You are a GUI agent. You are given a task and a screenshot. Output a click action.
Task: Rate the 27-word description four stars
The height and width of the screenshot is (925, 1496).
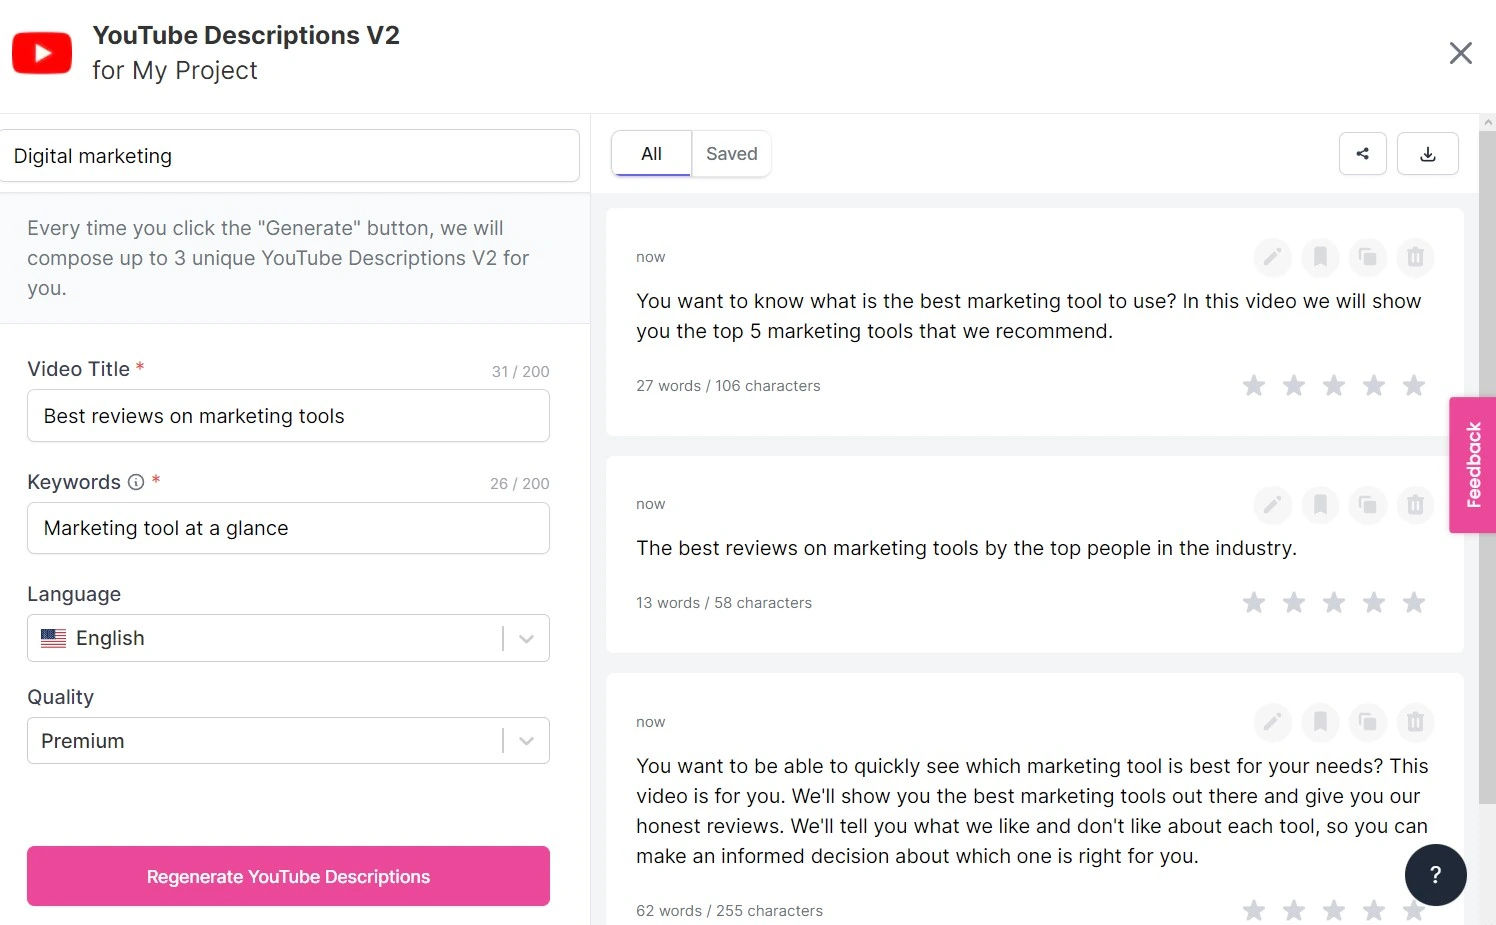(x=1374, y=385)
